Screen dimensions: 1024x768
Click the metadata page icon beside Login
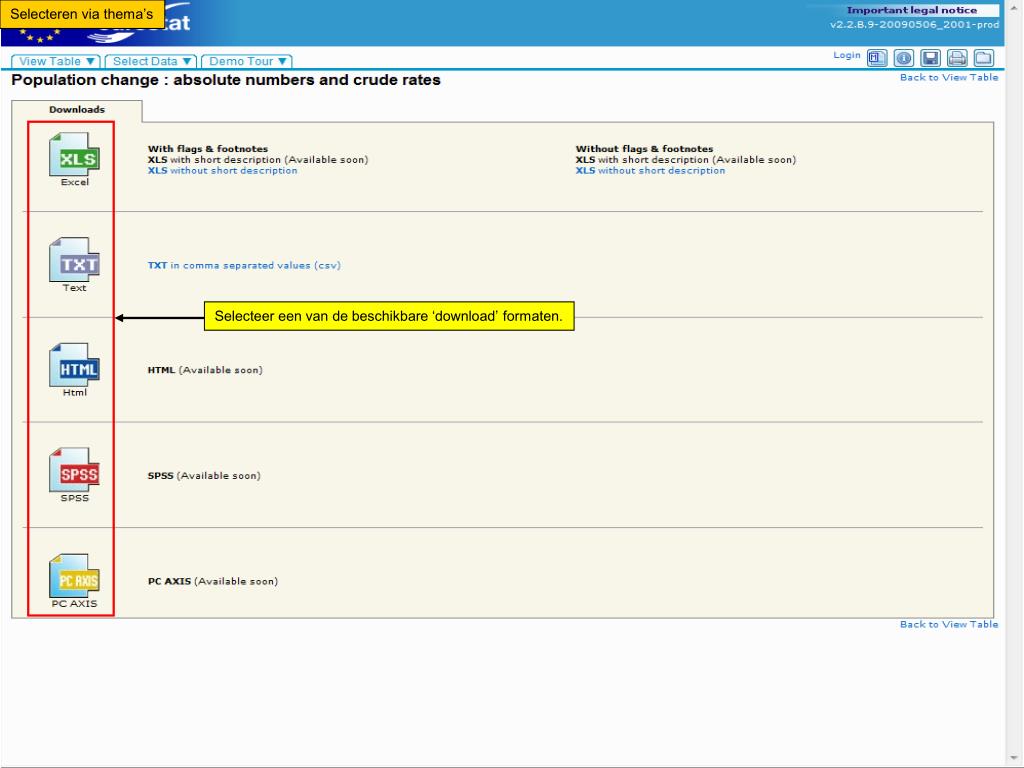point(876,58)
